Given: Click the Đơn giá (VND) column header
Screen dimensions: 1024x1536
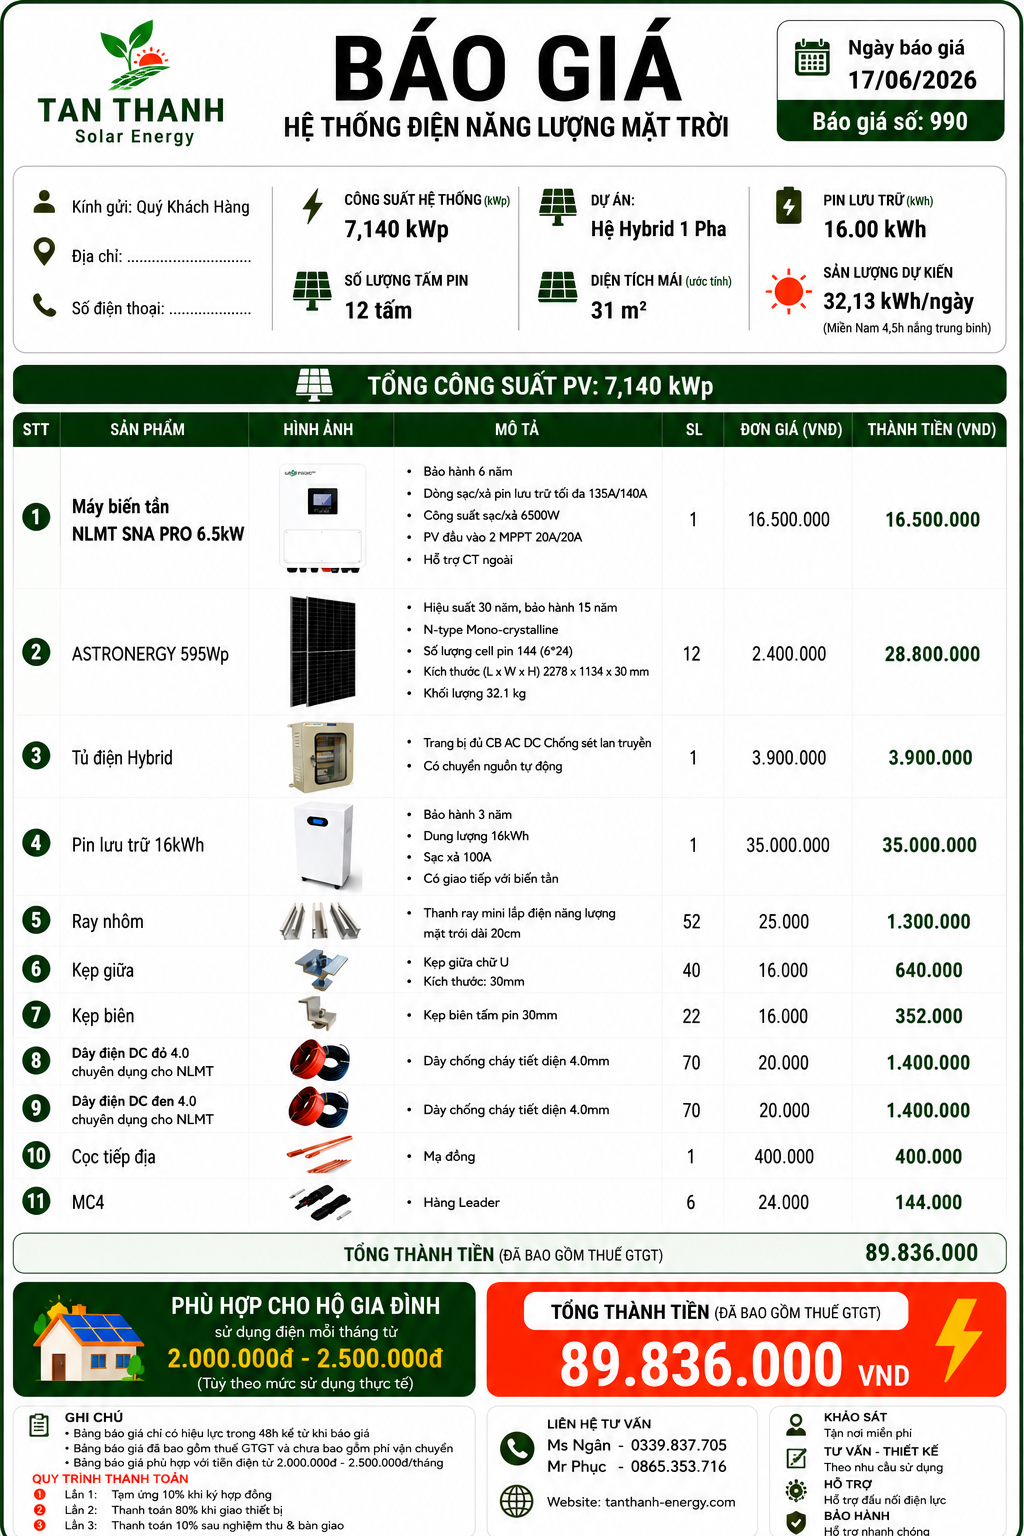Looking at the screenshot, I should click(791, 429).
